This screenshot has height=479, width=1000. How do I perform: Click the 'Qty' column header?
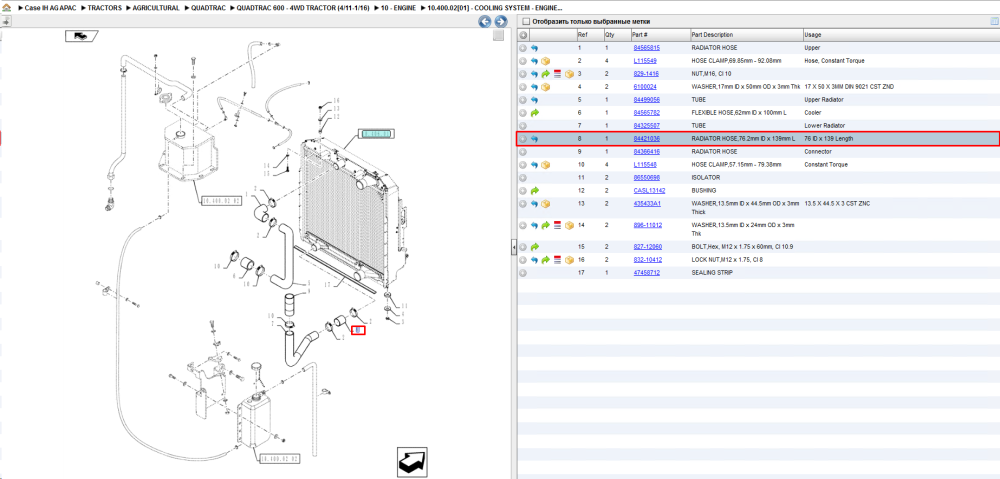tap(616, 35)
